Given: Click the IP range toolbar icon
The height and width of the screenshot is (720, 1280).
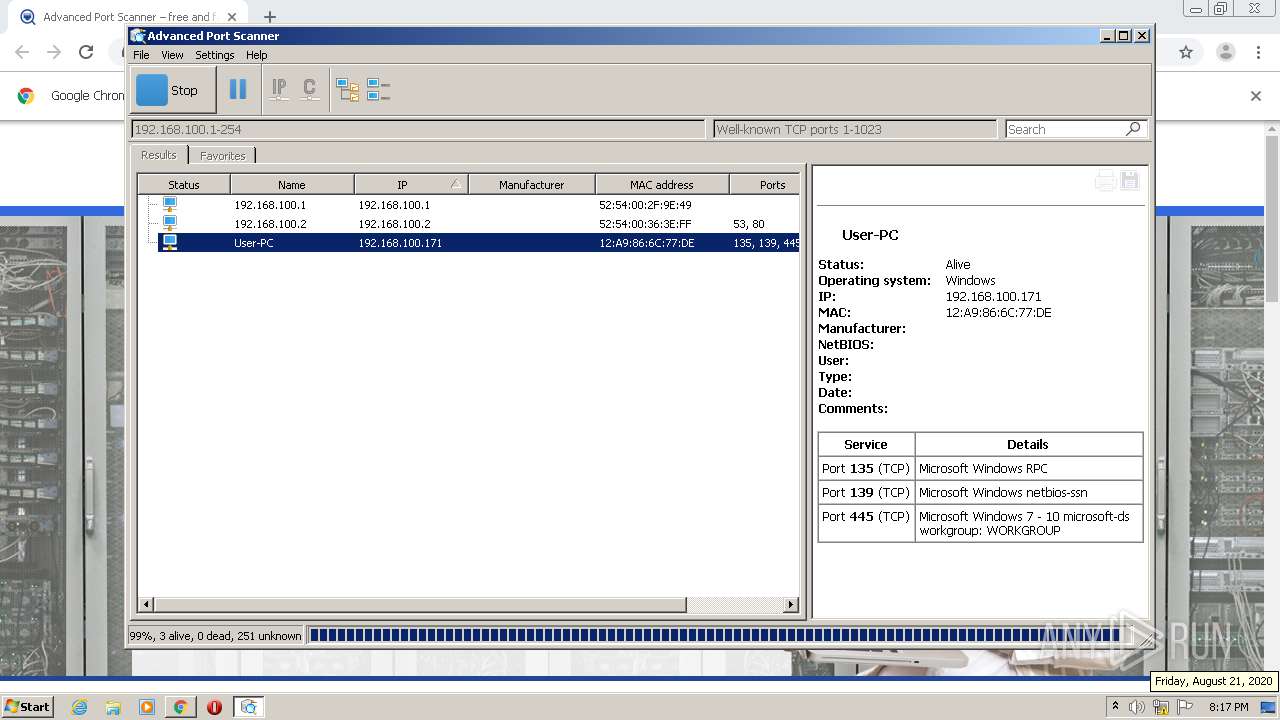Looking at the screenshot, I should [279, 90].
